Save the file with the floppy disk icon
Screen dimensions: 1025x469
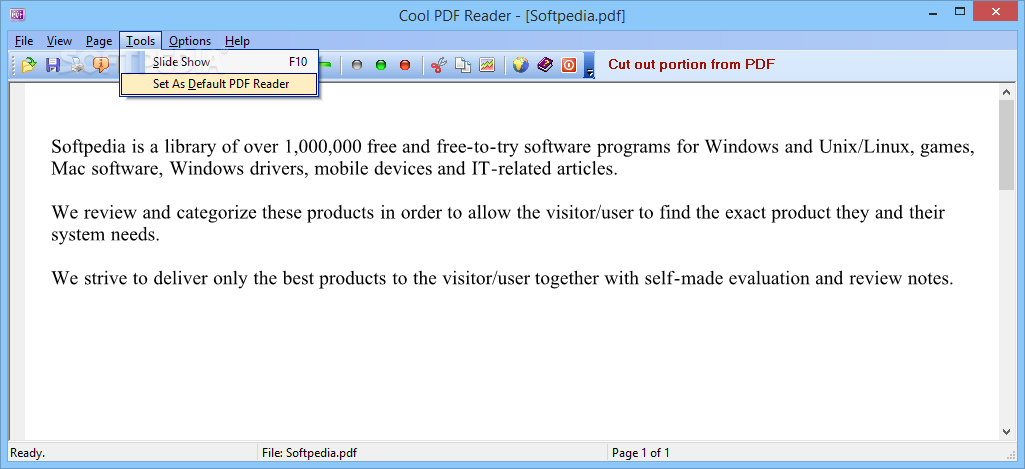click(53, 65)
